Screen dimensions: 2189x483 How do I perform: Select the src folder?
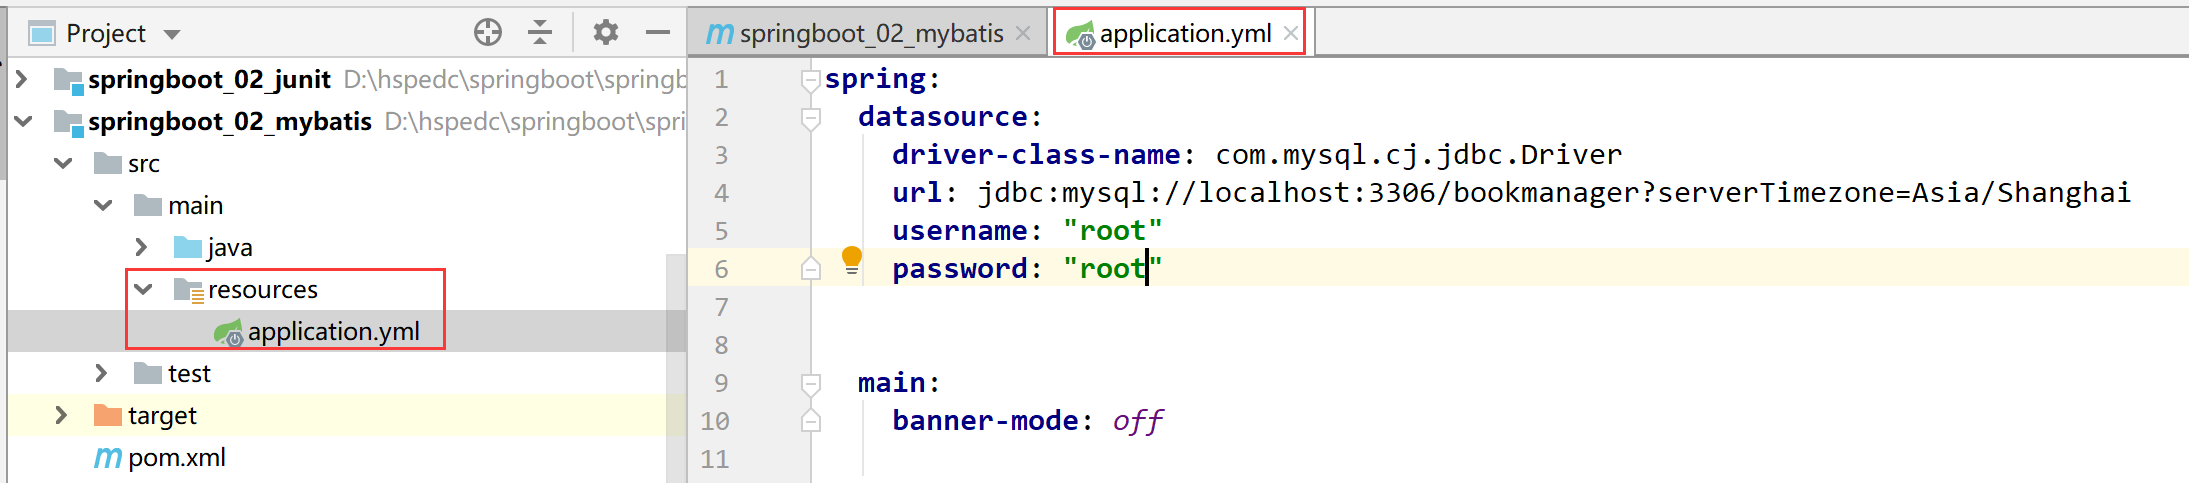click(143, 164)
